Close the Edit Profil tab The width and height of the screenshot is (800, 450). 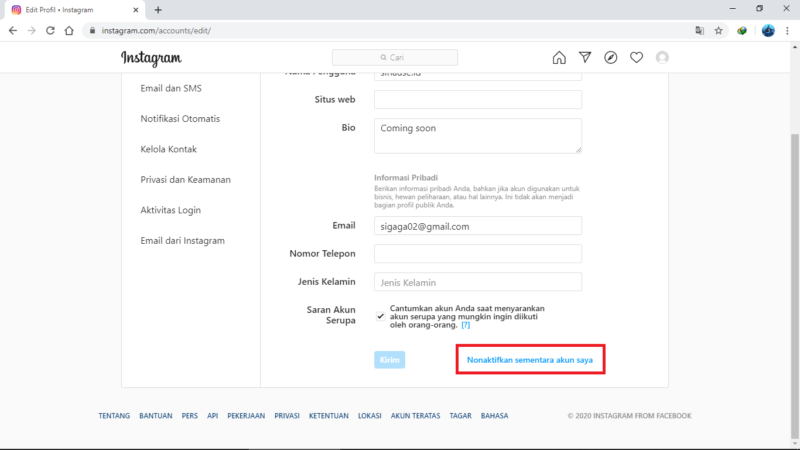pyautogui.click(x=136, y=10)
